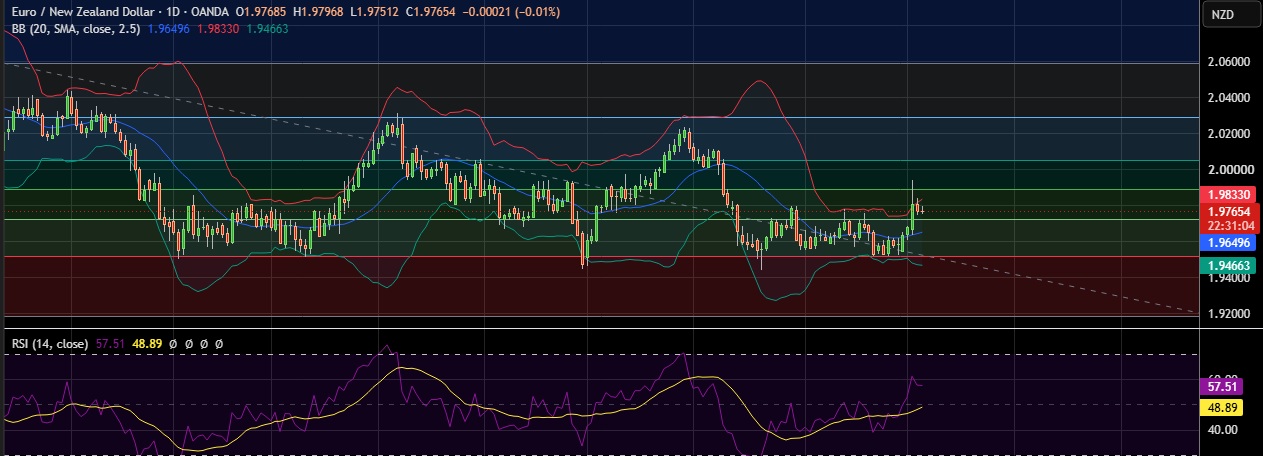Screen dimensions: 1263x456
Task: Click the yellow 48.89 RSI-MA axis label
Action: click(x=1225, y=408)
